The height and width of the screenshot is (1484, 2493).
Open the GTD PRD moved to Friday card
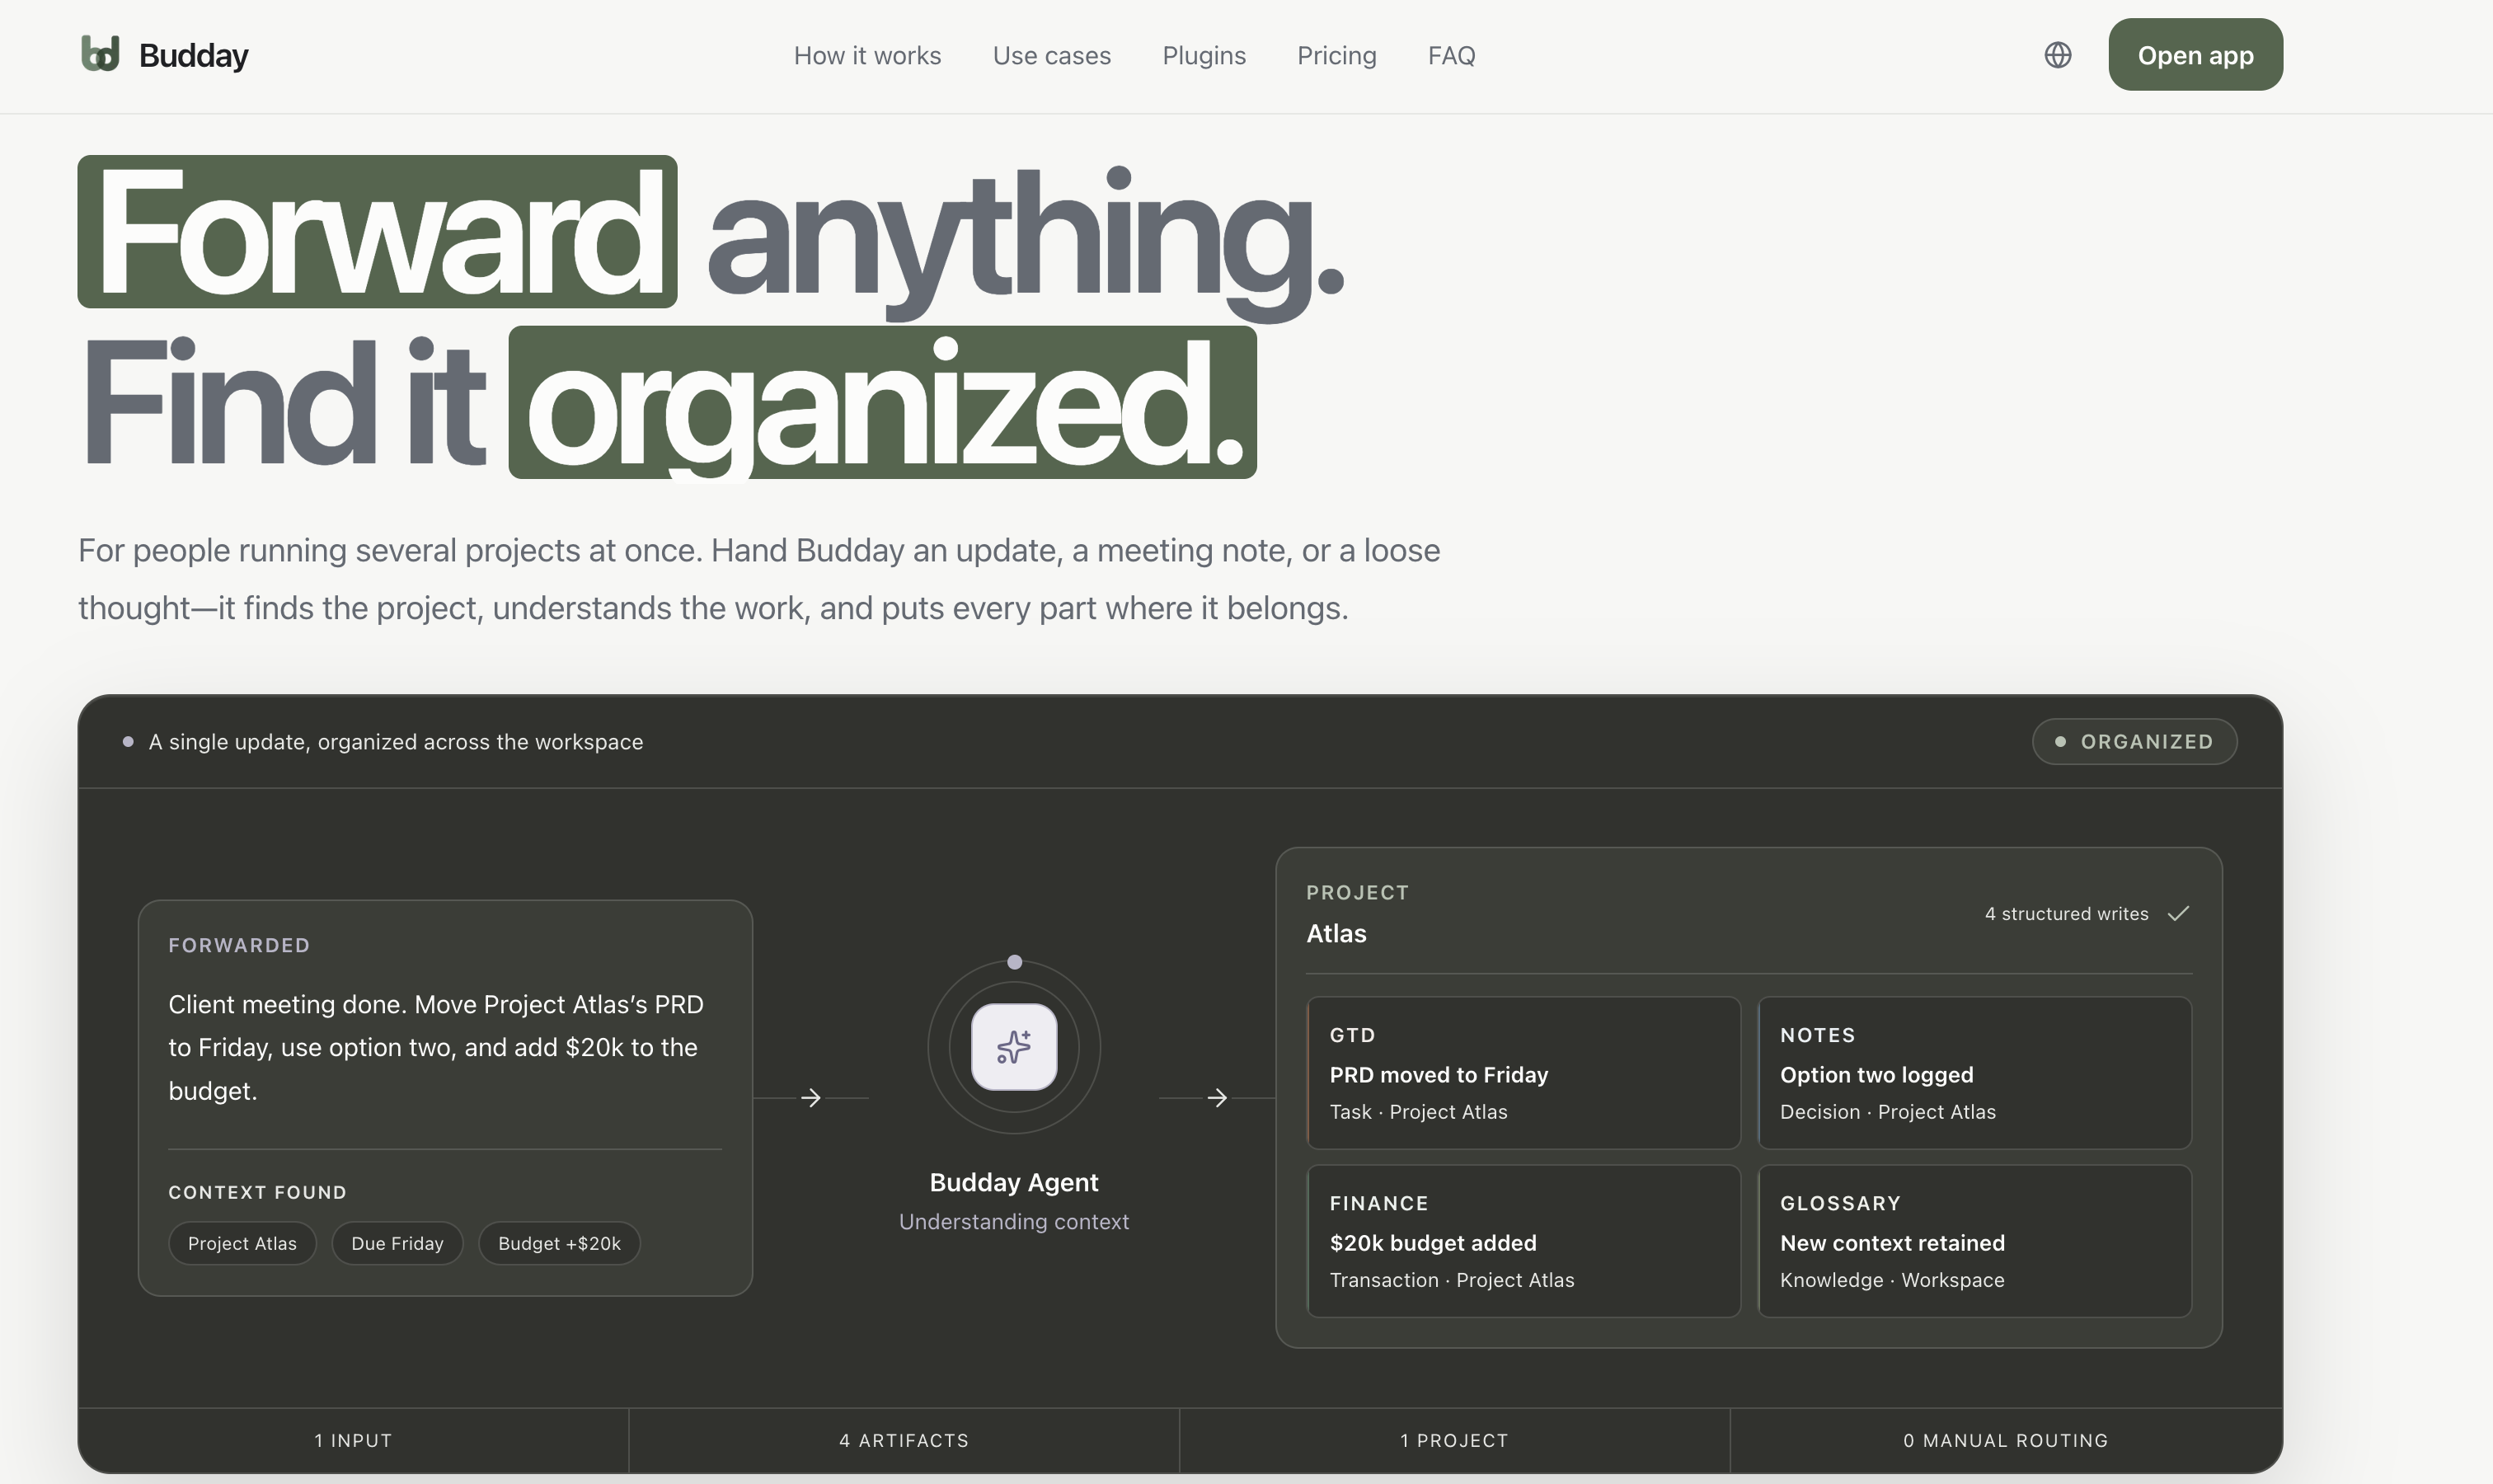pos(1523,1073)
